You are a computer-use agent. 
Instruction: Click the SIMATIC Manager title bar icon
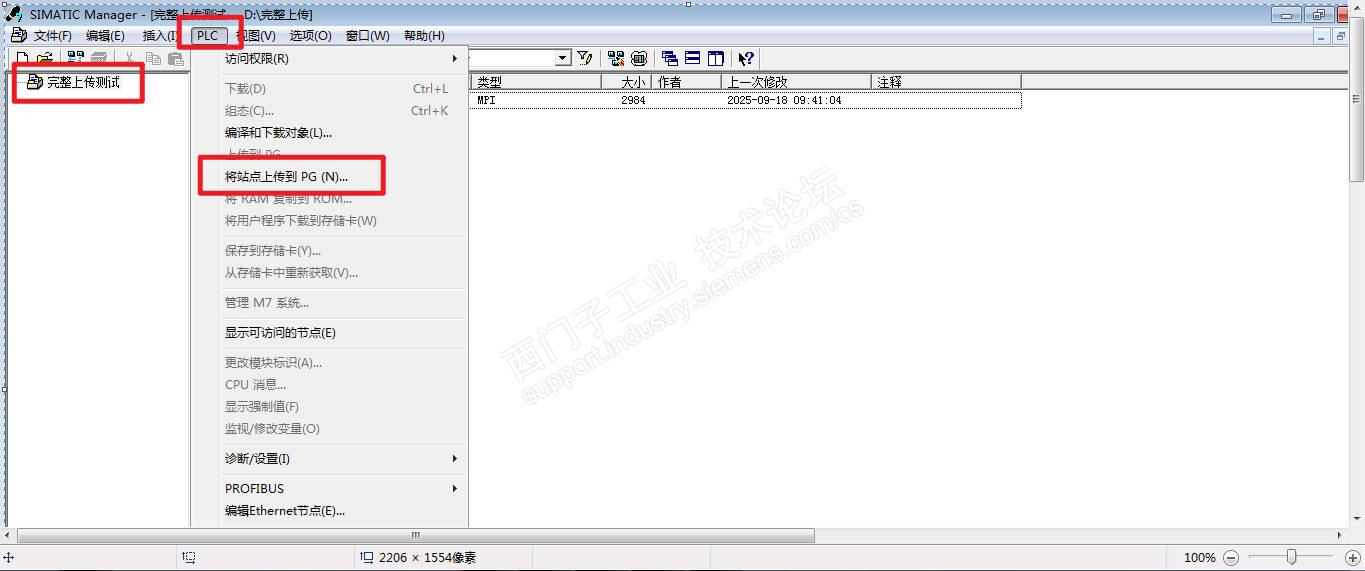point(14,14)
